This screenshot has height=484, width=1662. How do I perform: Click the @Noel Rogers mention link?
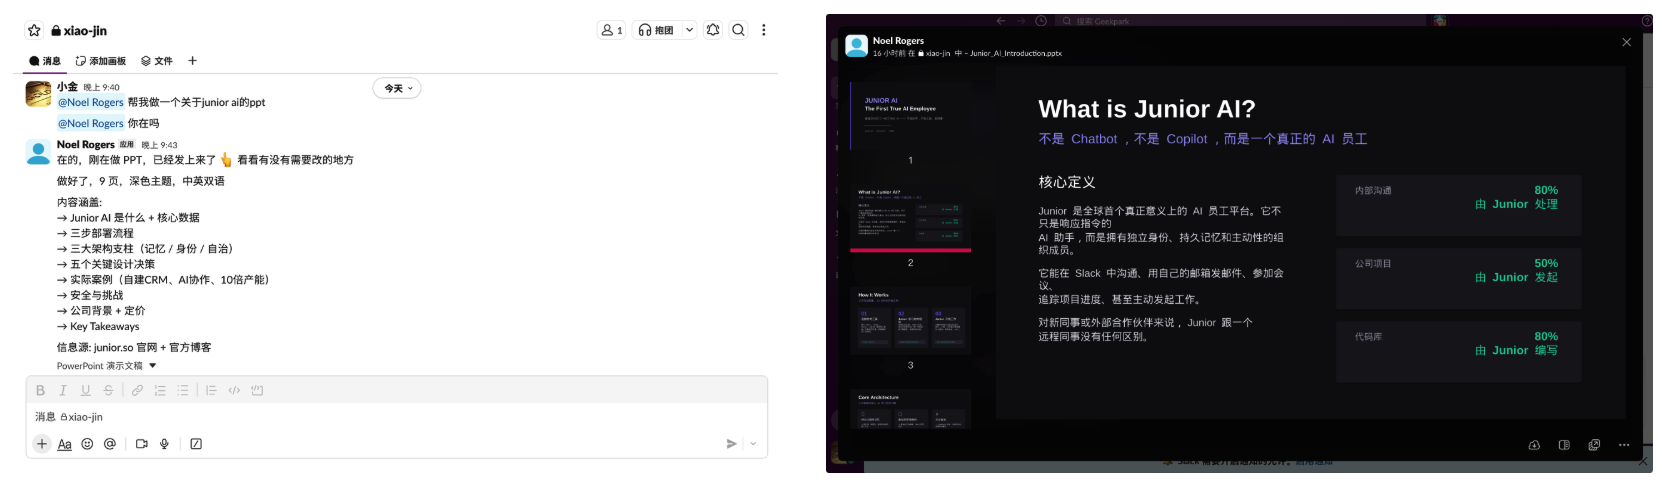91,102
